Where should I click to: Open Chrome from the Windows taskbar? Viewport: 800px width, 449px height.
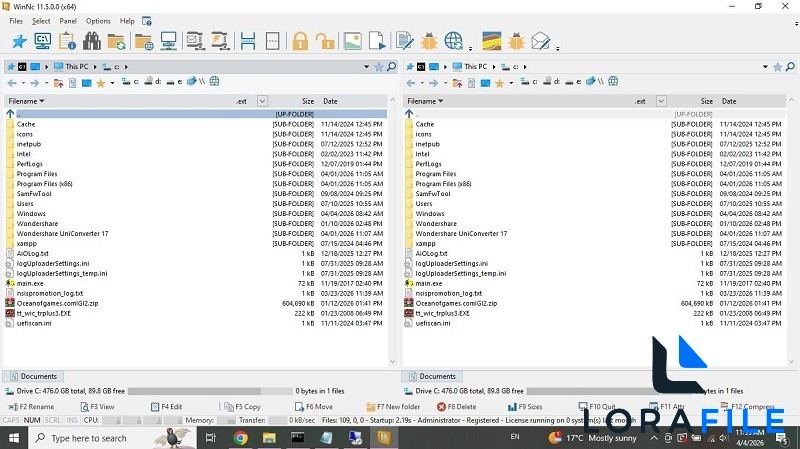pyautogui.click(x=240, y=438)
